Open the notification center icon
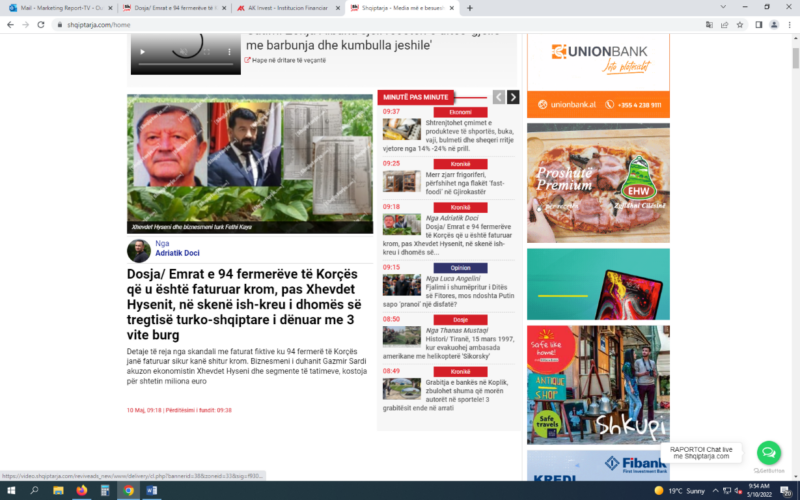 click(x=786, y=491)
